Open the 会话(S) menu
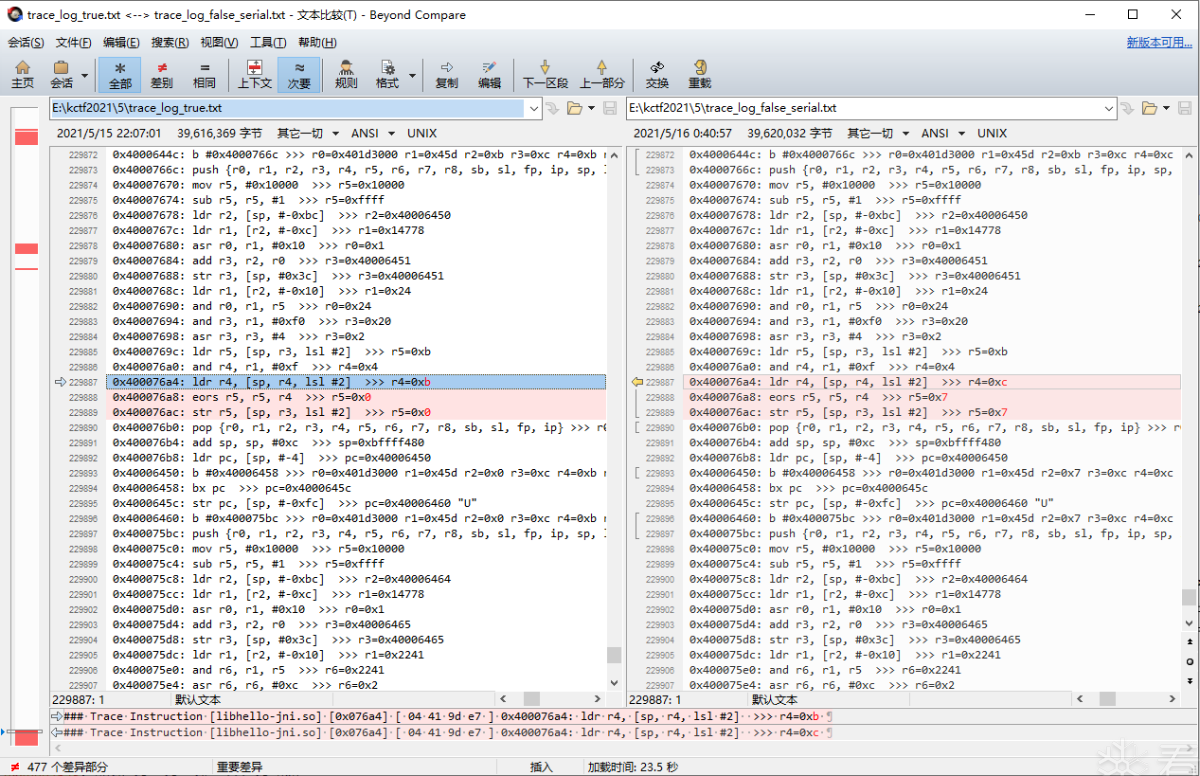This screenshot has width=1200, height=776. 26,42
